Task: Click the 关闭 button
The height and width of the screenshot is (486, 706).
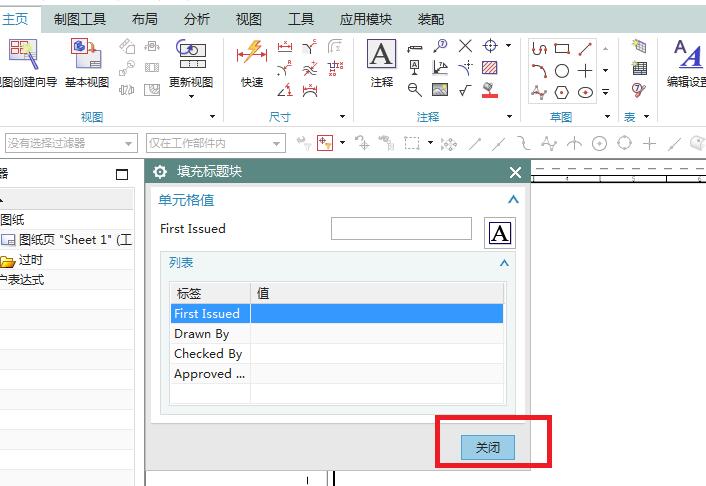Action: (x=487, y=448)
